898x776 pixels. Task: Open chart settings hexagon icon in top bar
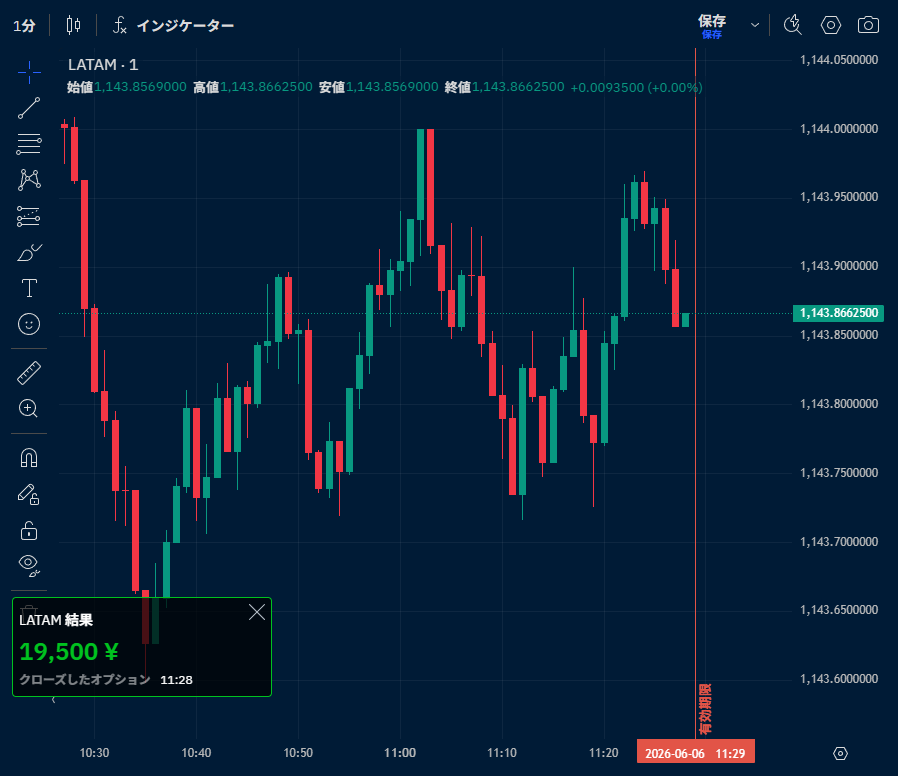point(830,25)
